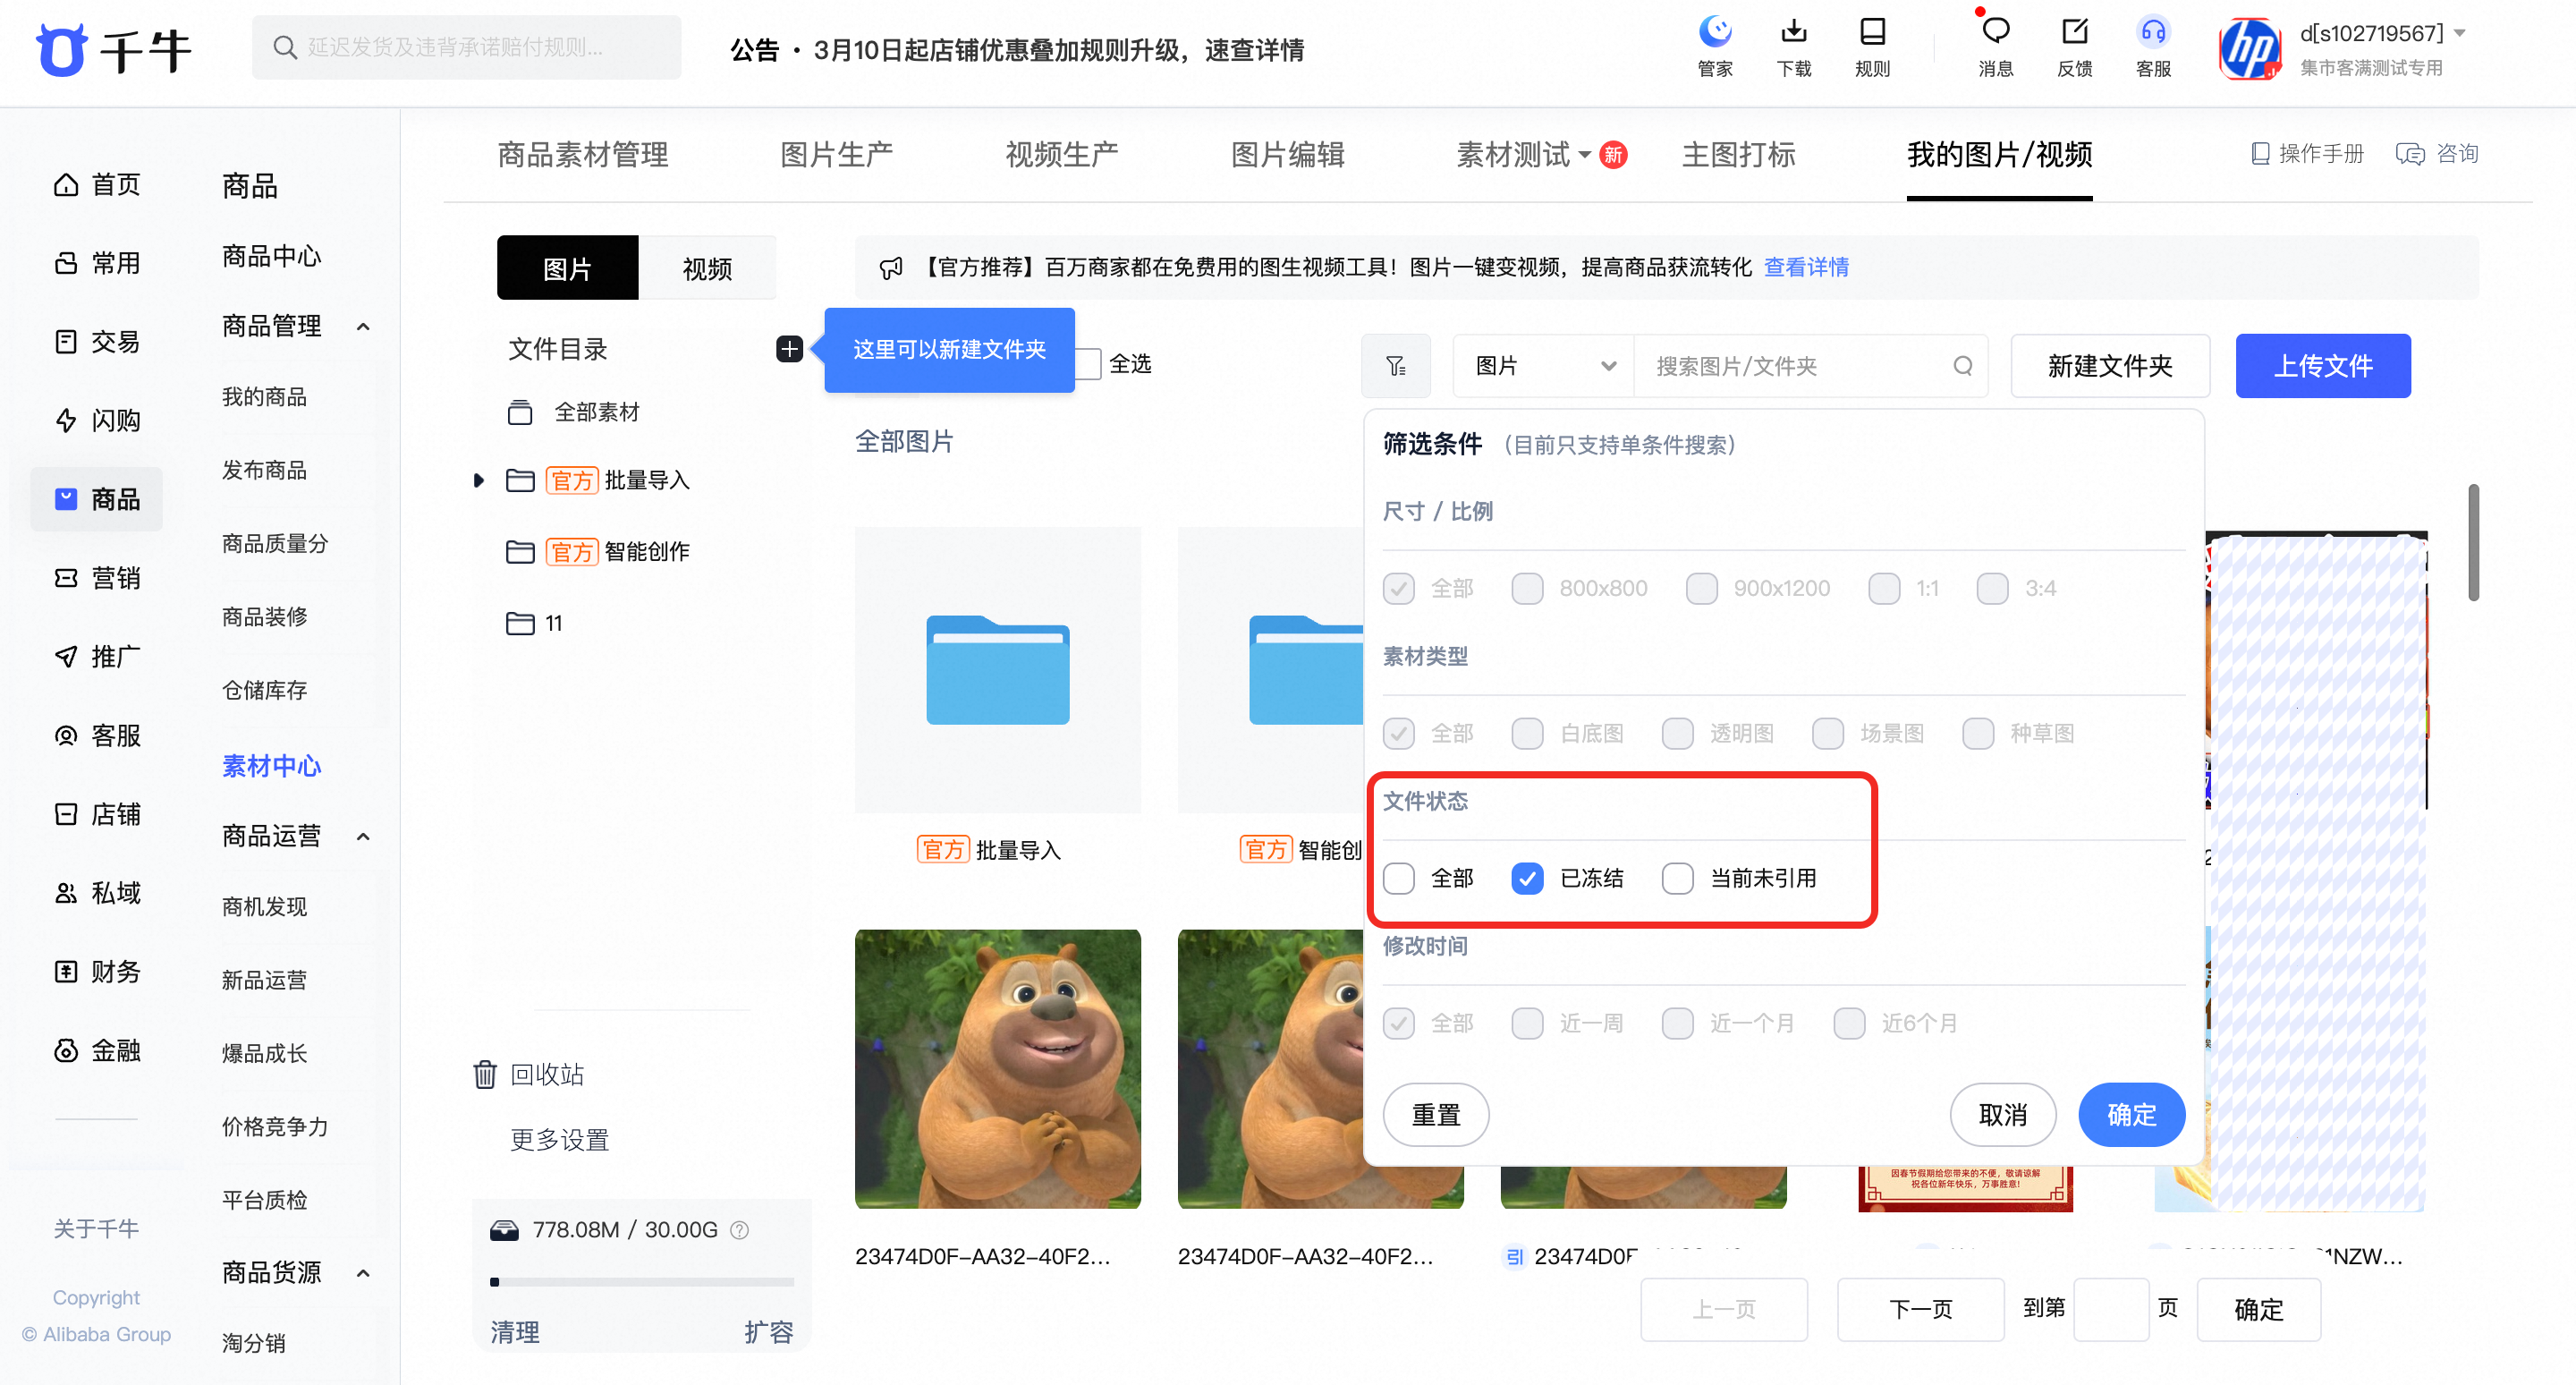2576x1385 pixels.
Task: Collapse the 商品运营 menu section
Action: (363, 836)
